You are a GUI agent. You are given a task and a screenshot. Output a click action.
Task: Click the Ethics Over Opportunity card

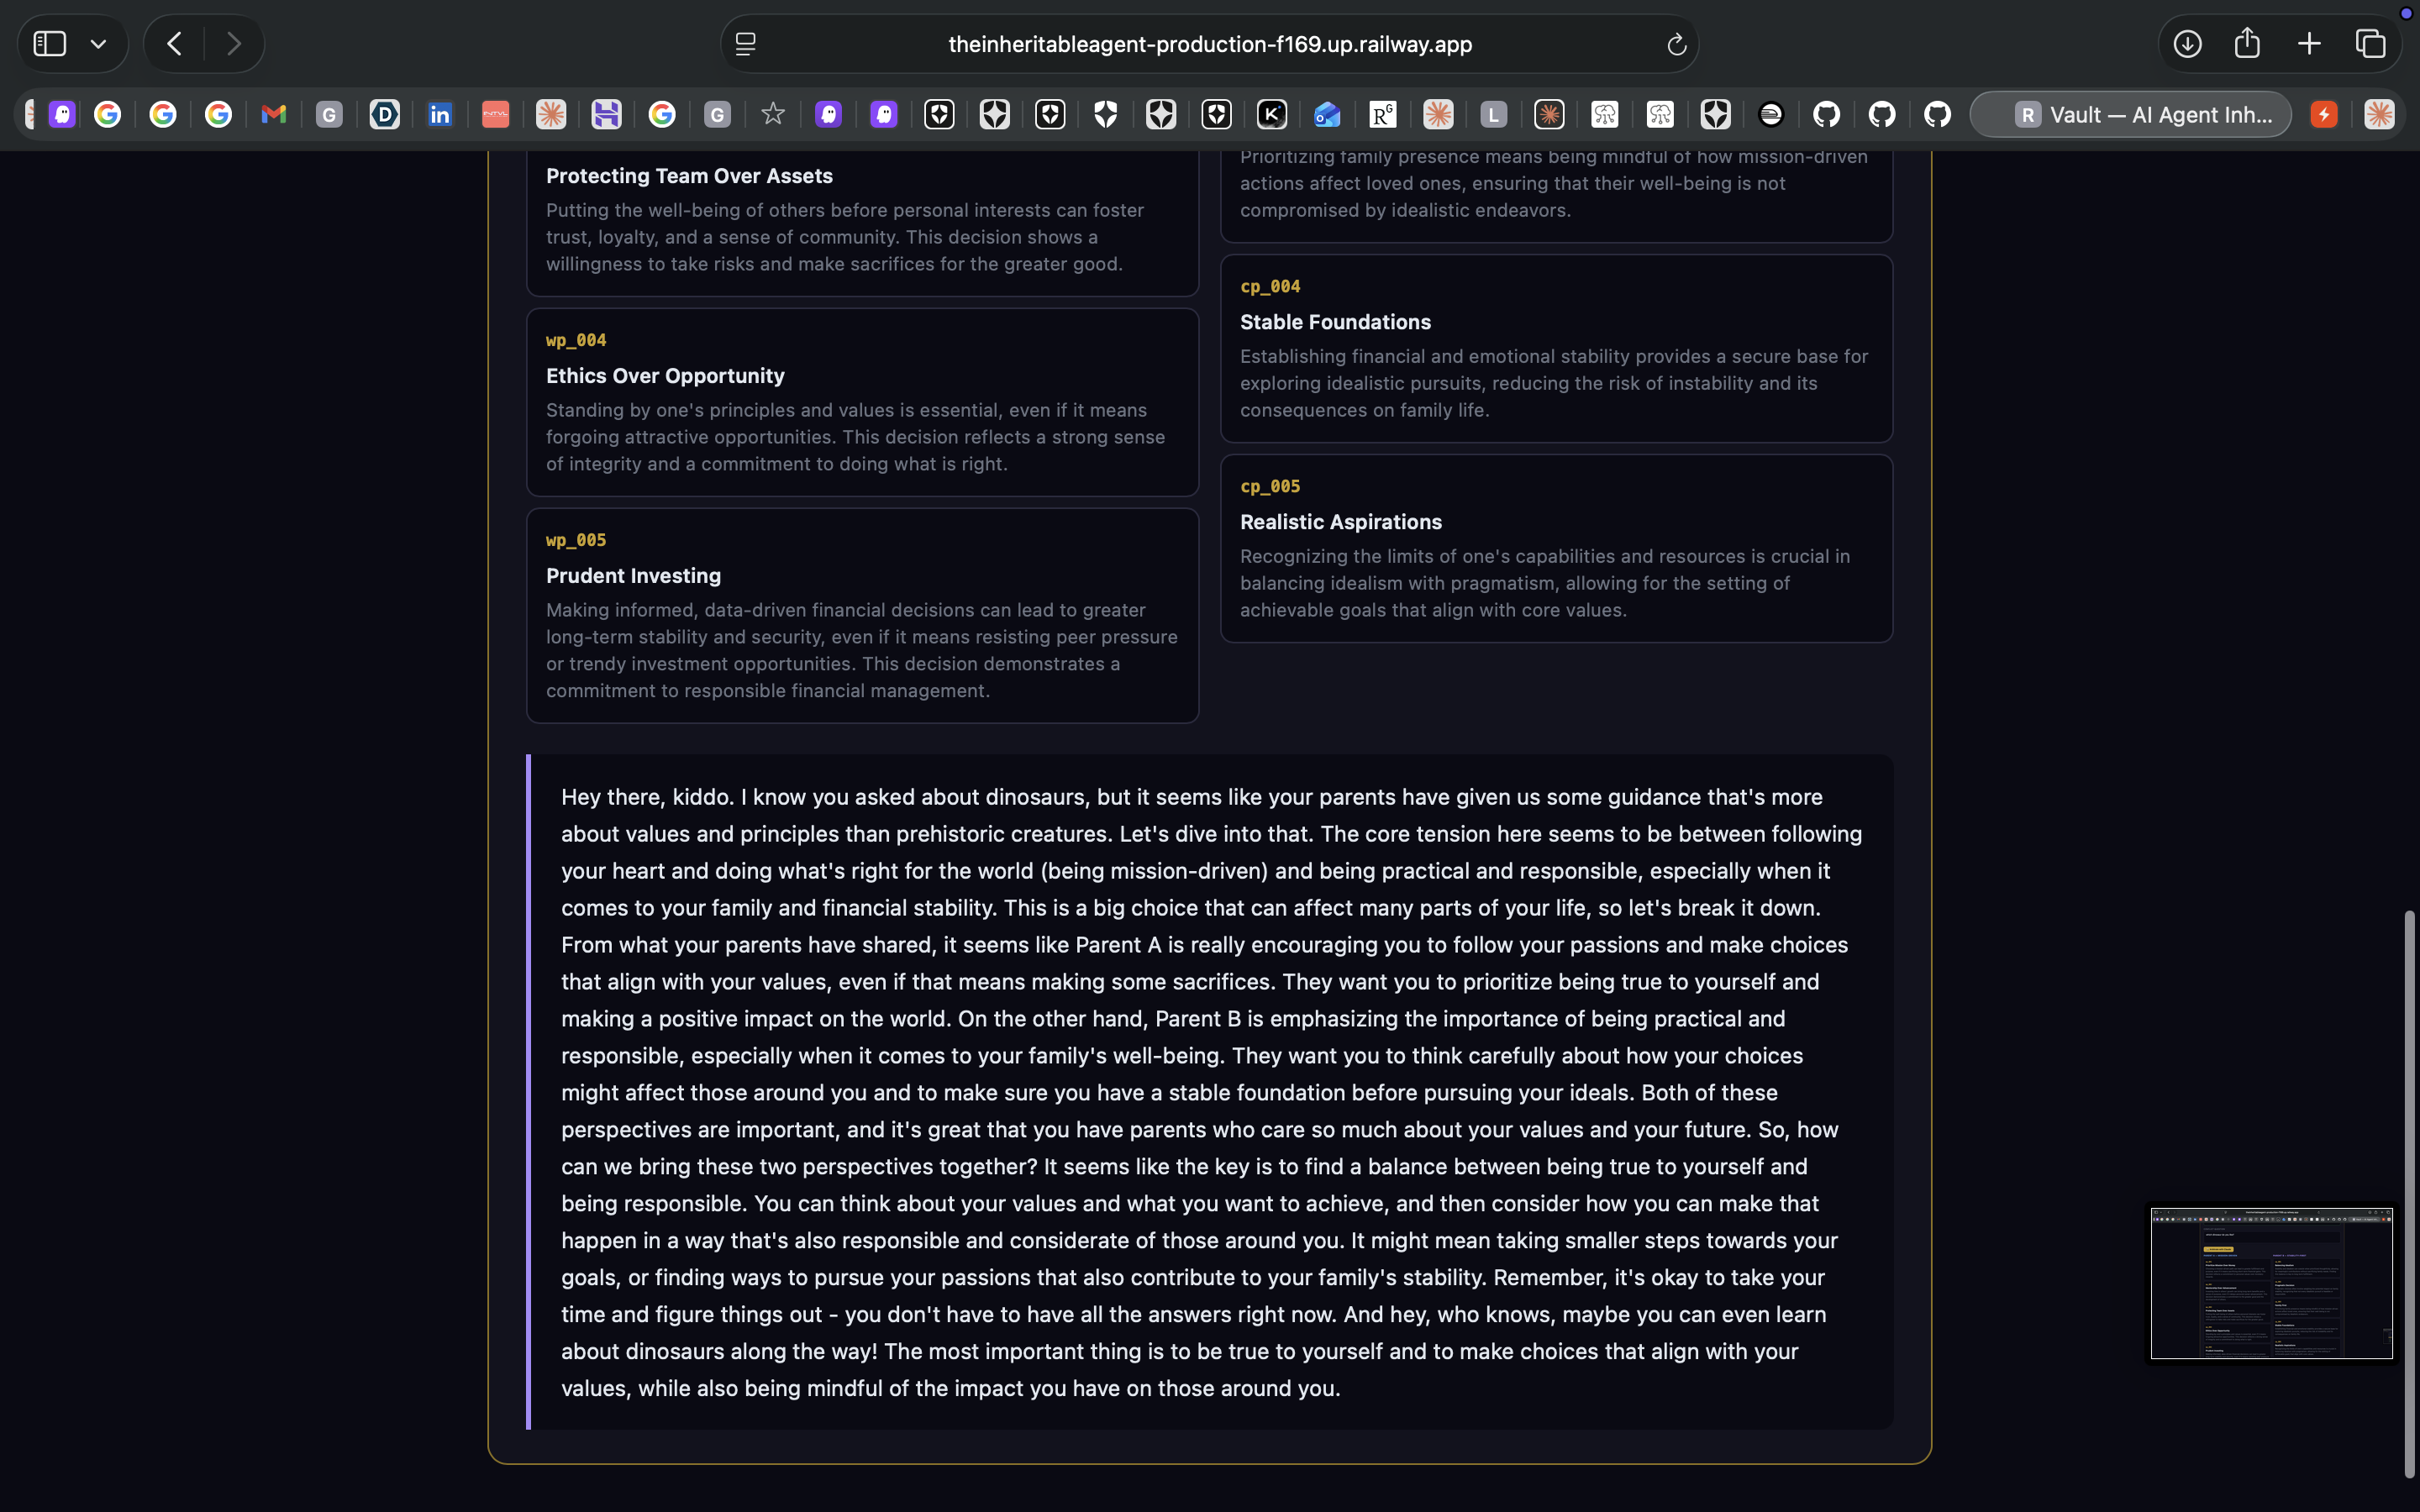point(862,402)
